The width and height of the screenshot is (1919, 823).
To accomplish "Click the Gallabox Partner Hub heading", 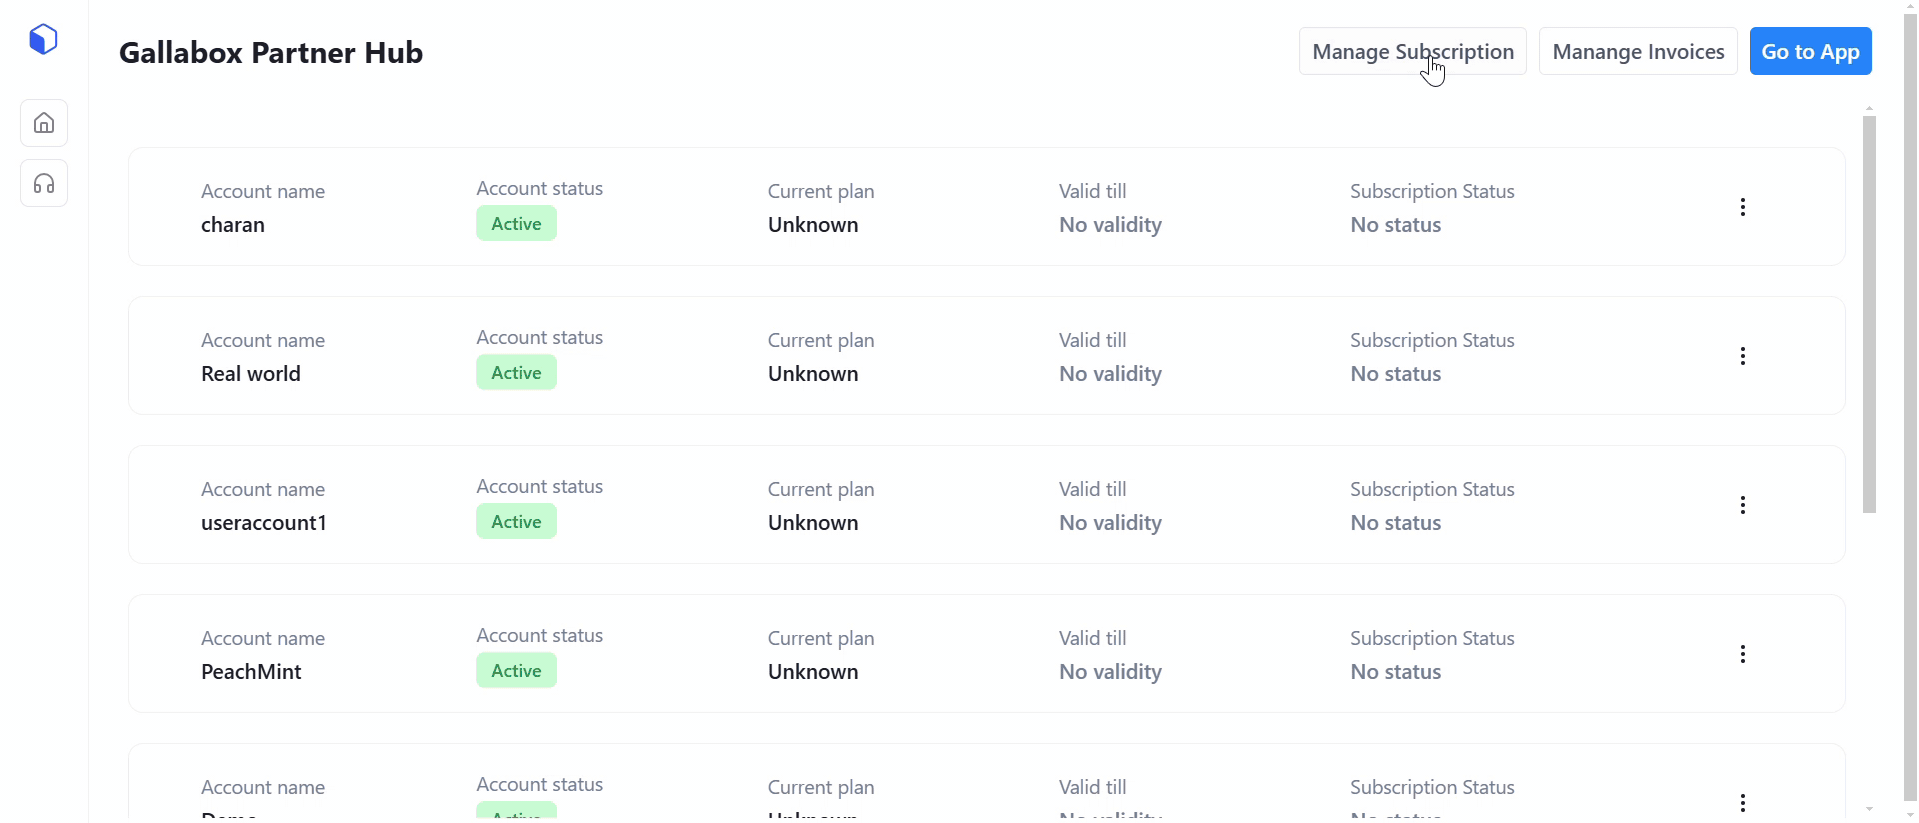I will coord(271,52).
